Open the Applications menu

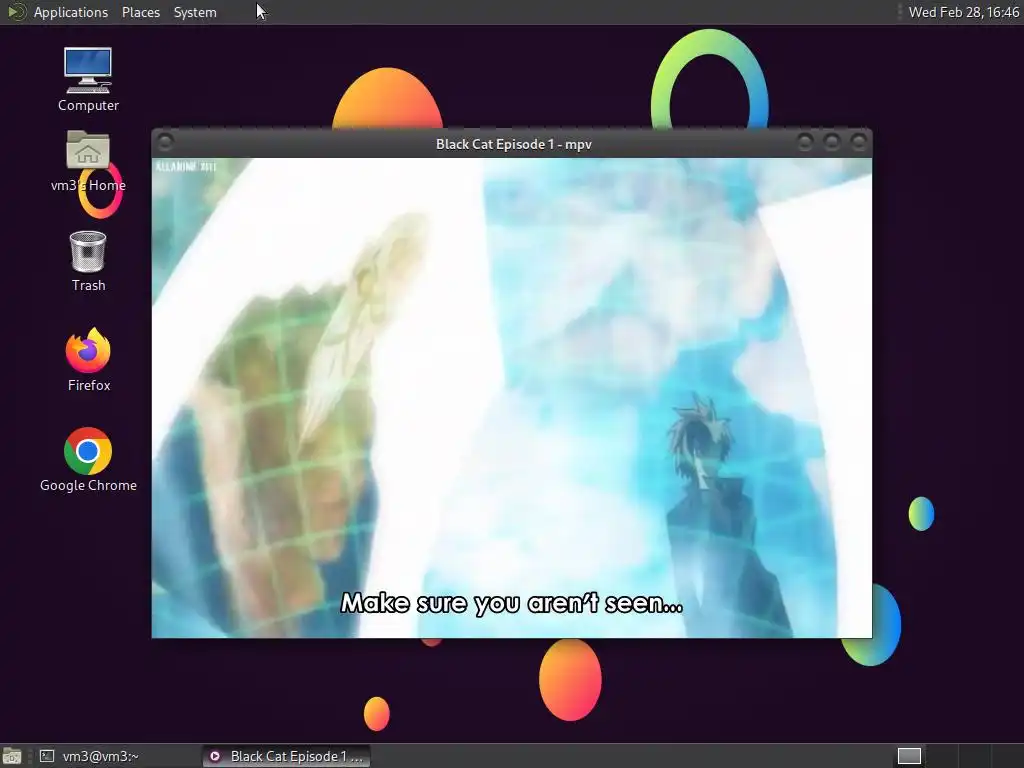pyautogui.click(x=71, y=12)
